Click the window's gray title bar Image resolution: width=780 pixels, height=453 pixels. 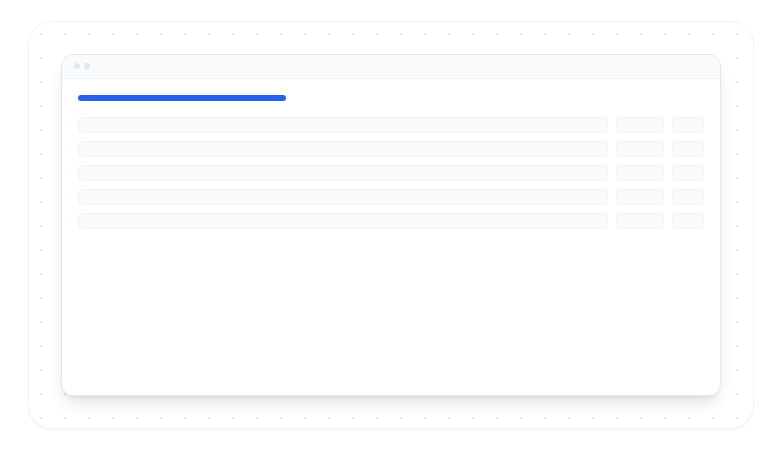400,66
